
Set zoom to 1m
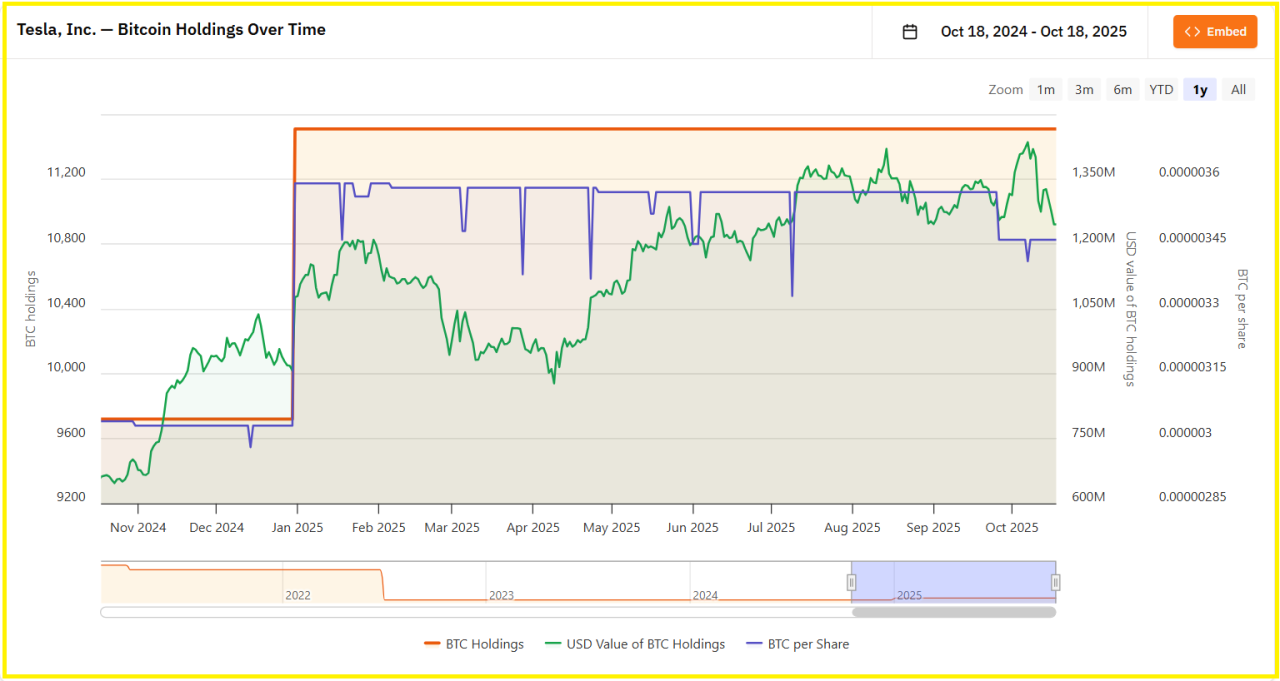(1045, 90)
